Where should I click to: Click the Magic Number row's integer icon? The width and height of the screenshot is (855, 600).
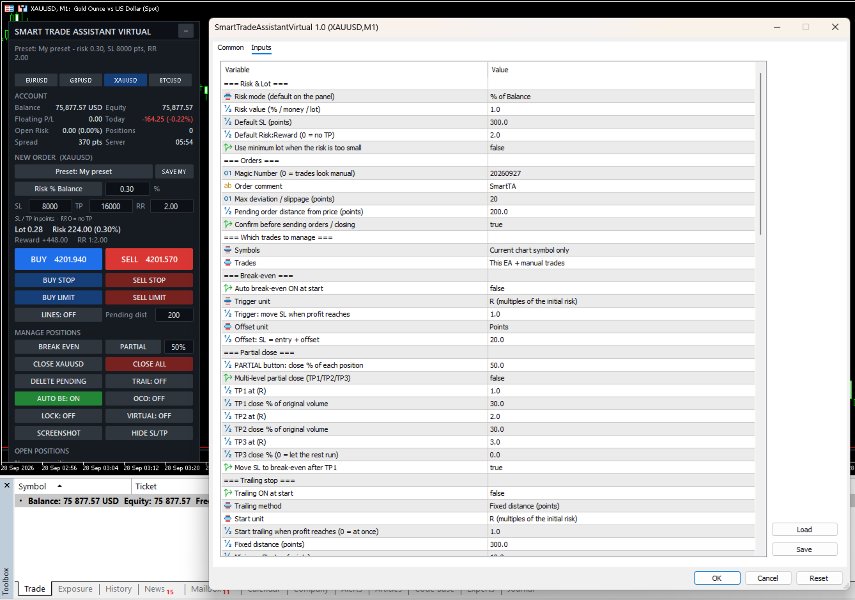coord(228,173)
